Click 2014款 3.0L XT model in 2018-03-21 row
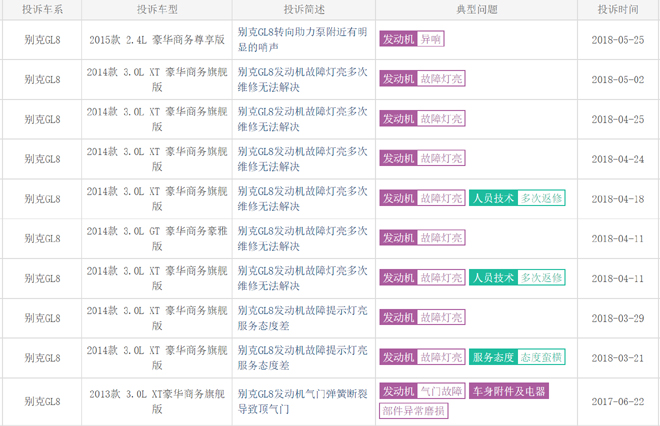 pyautogui.click(x=157, y=358)
